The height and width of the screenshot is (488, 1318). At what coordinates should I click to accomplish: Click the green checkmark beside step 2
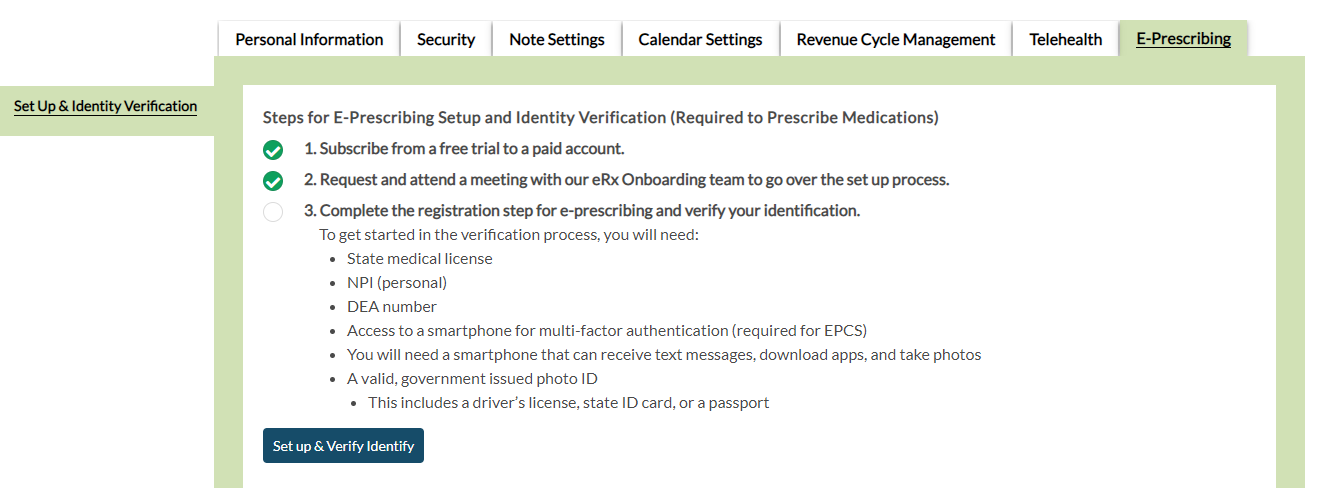[273, 181]
